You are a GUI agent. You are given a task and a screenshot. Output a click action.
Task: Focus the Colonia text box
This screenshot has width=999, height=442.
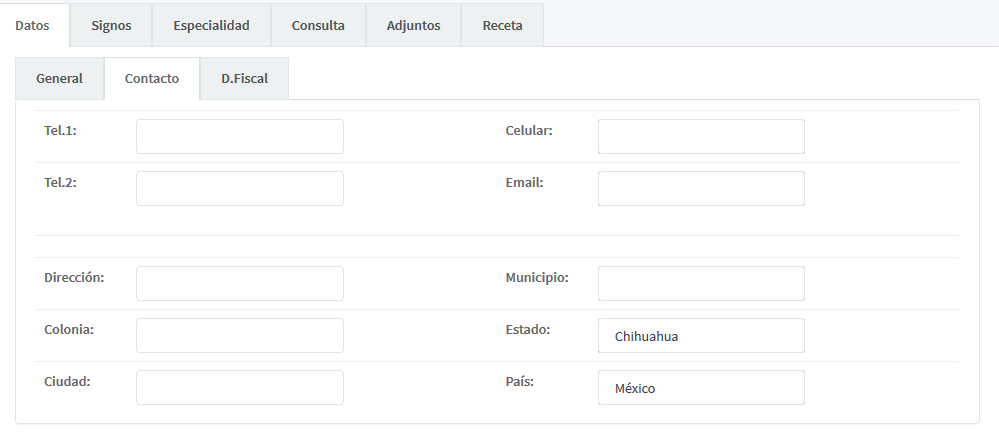(239, 336)
